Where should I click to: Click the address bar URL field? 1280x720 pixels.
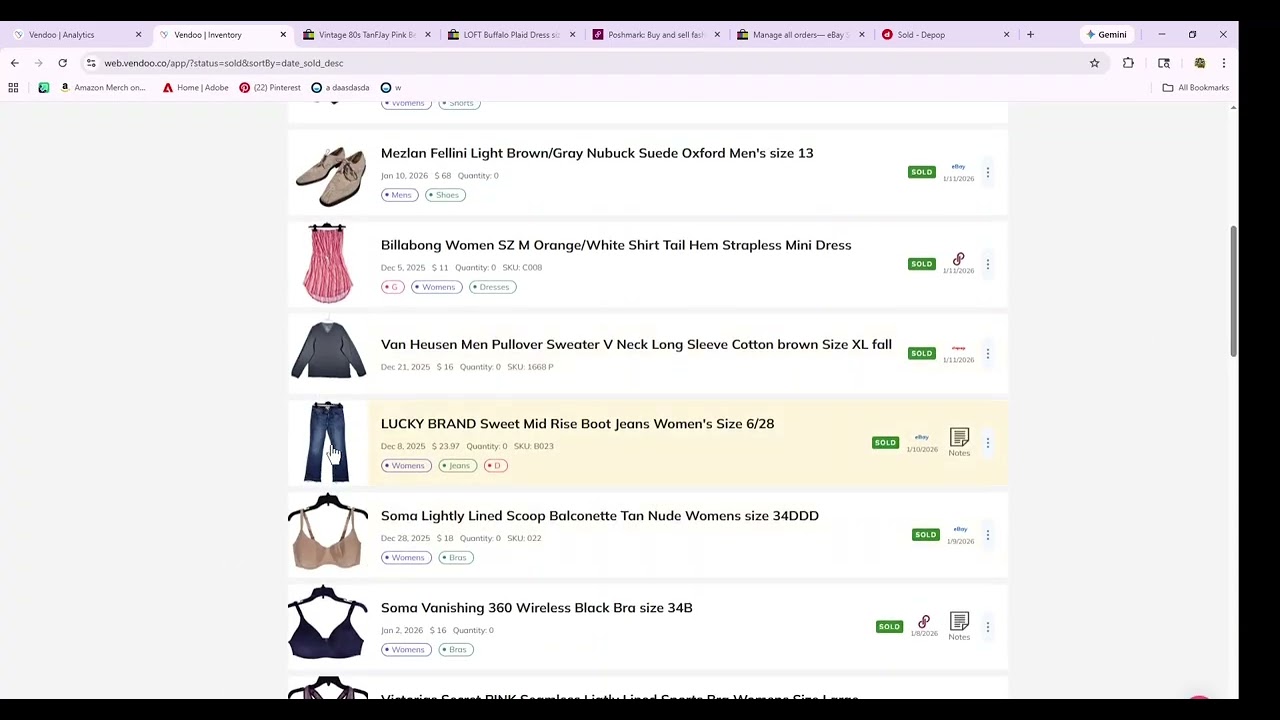(590, 63)
